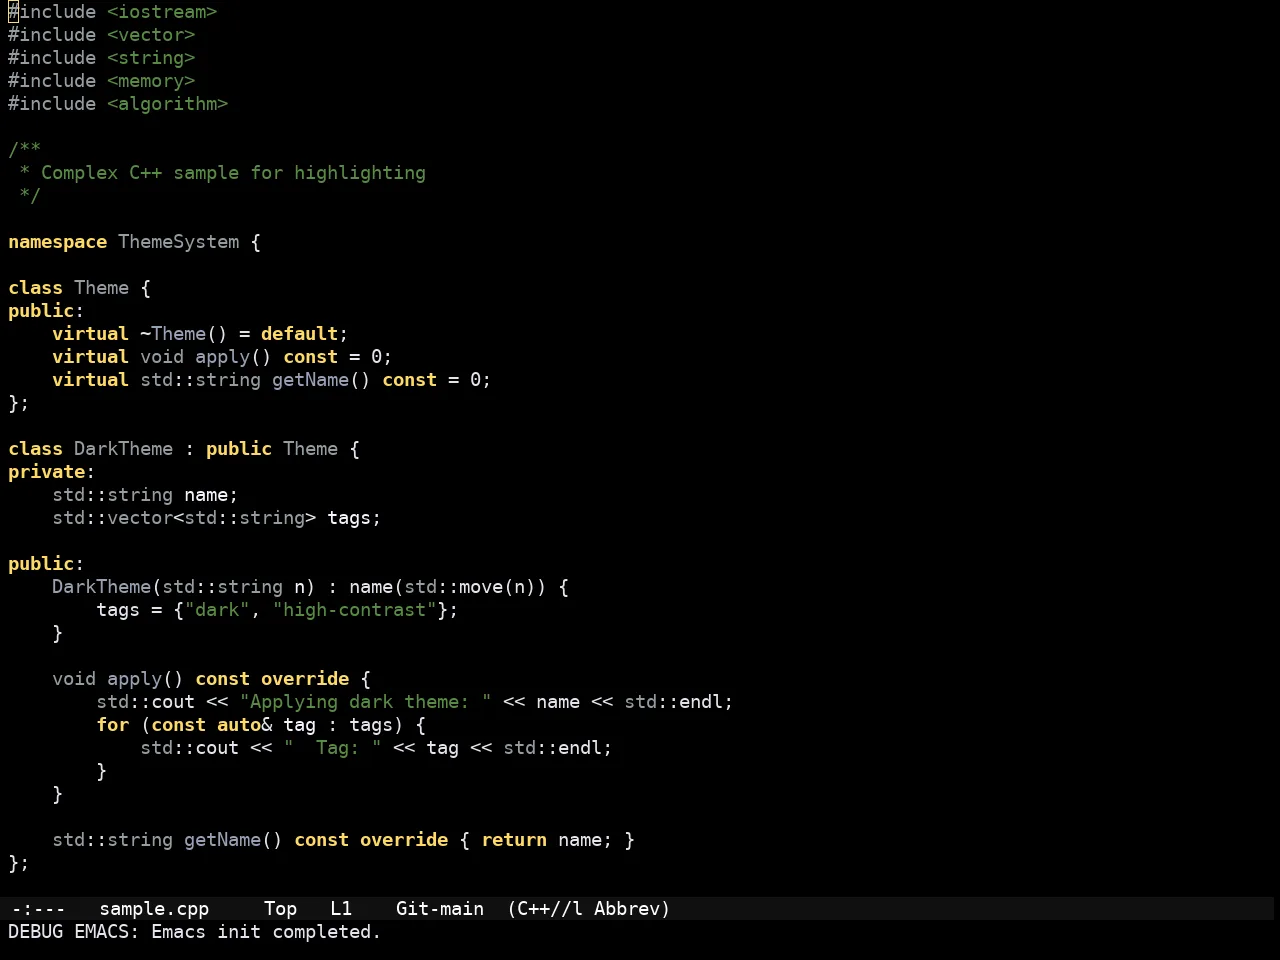
Task: Click the 'namespace' keyword
Action: pos(58,242)
